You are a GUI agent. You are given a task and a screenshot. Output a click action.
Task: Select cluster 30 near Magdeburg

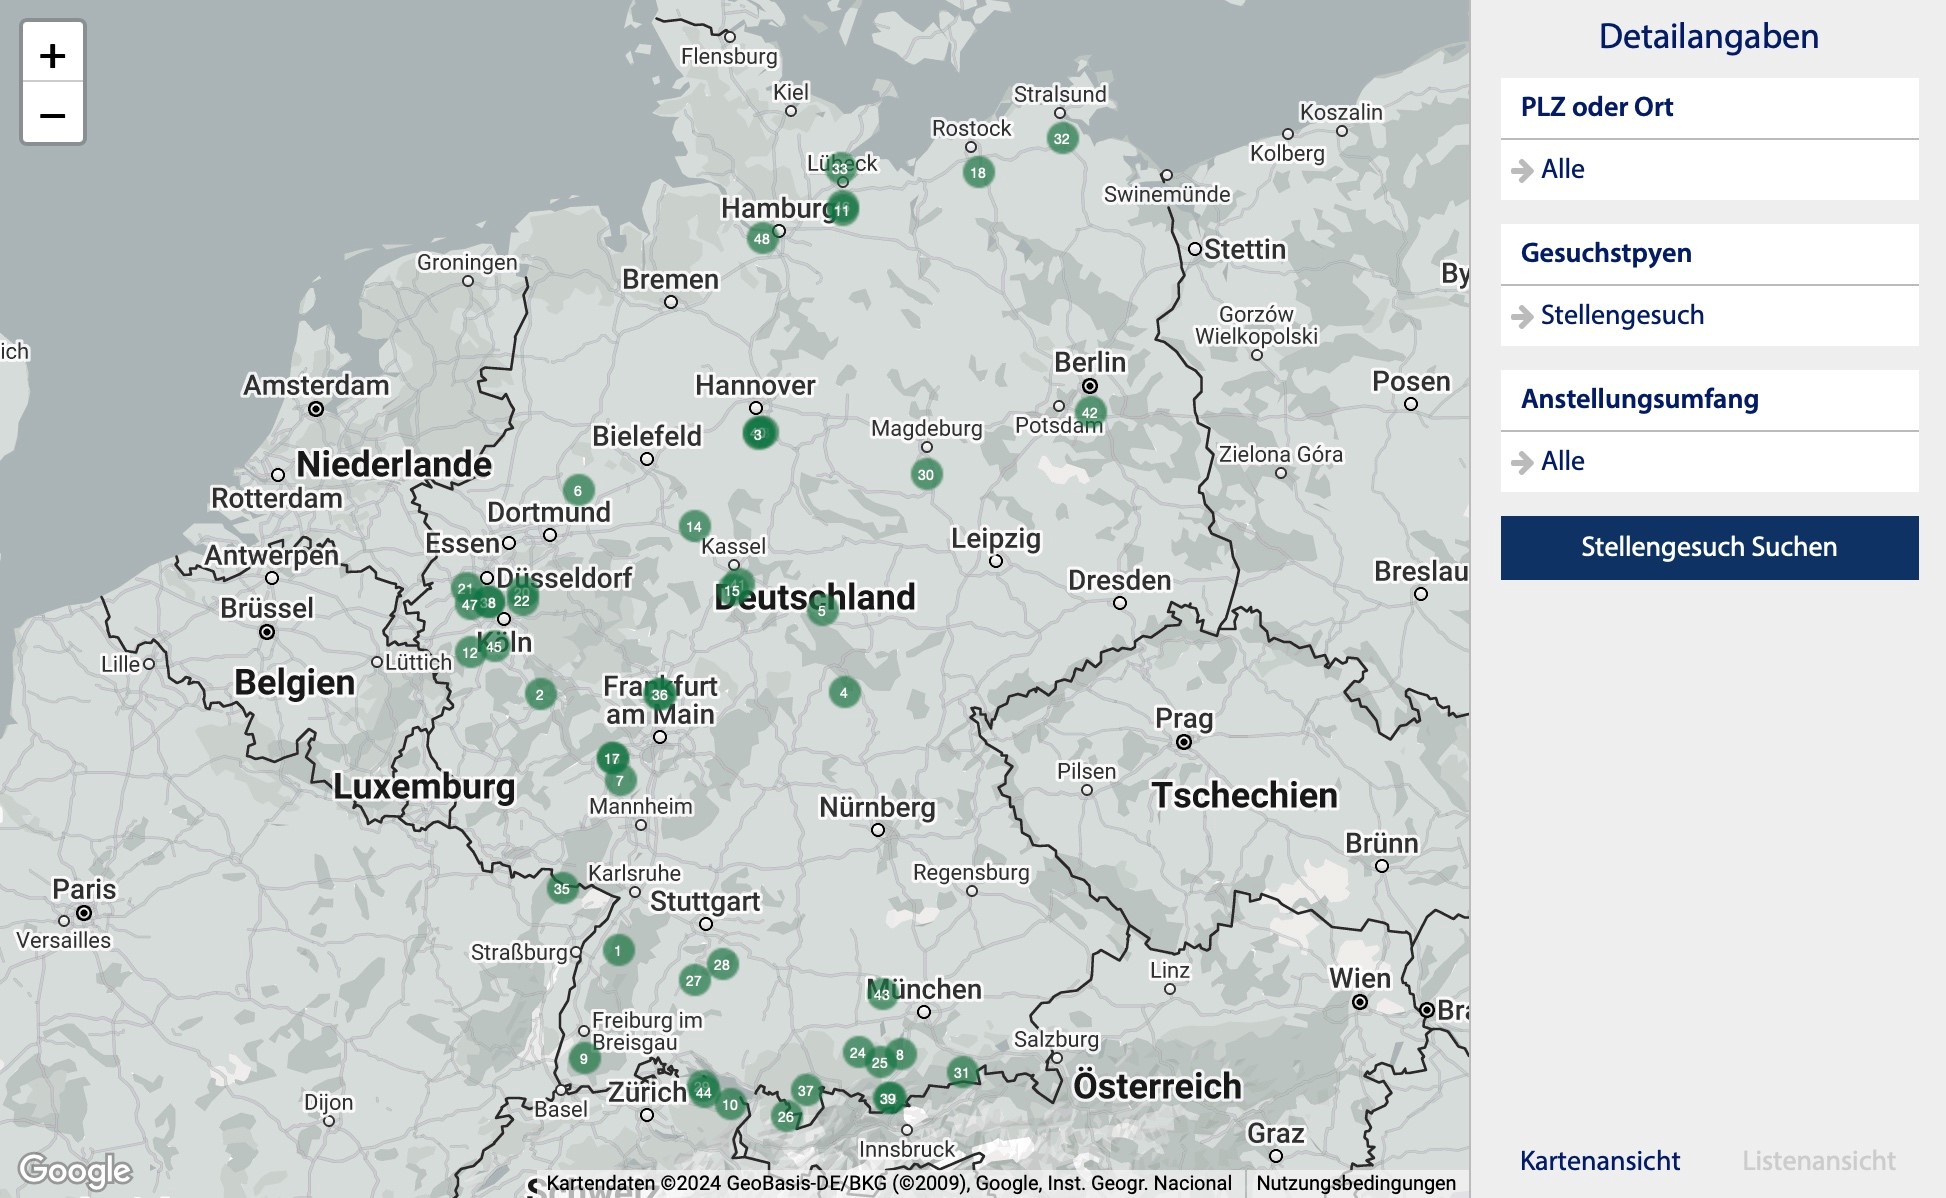click(x=925, y=473)
